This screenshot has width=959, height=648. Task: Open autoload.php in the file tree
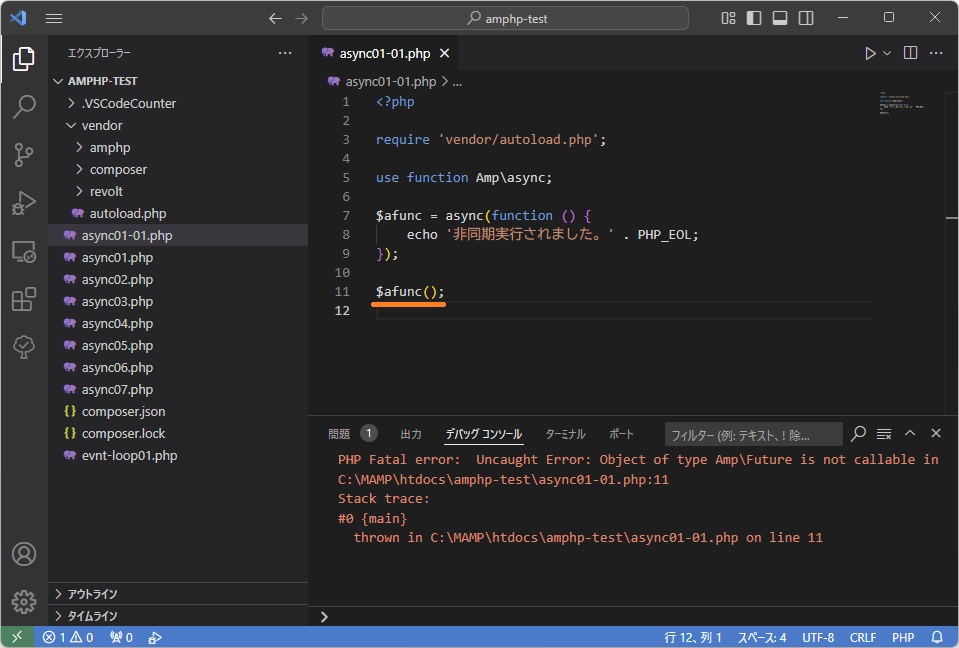point(178,213)
